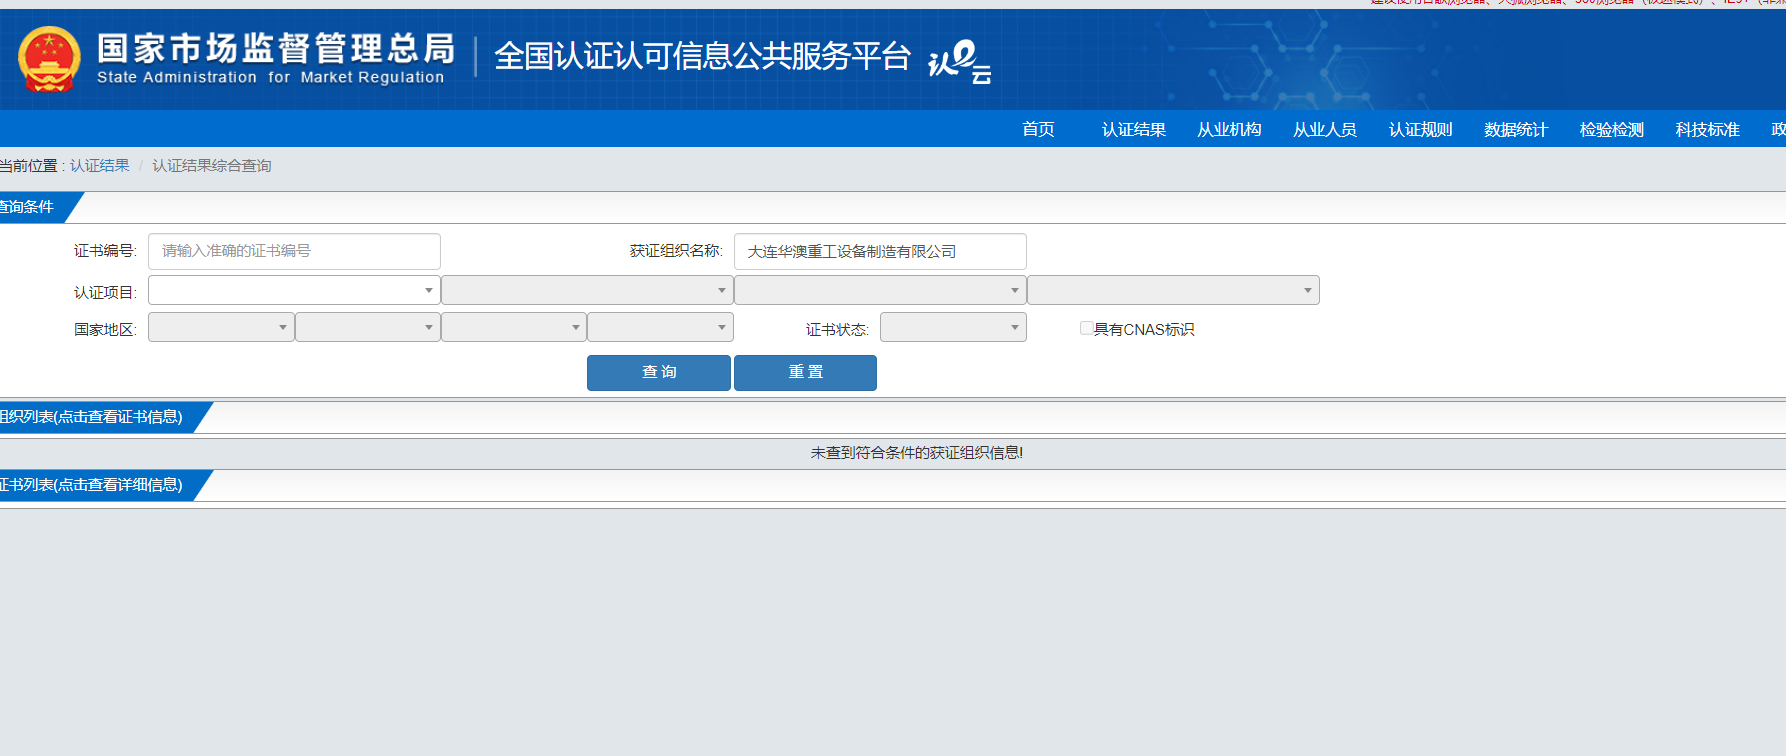
Task: Open the fourth 认证项目 dropdown
Action: (x=1173, y=290)
